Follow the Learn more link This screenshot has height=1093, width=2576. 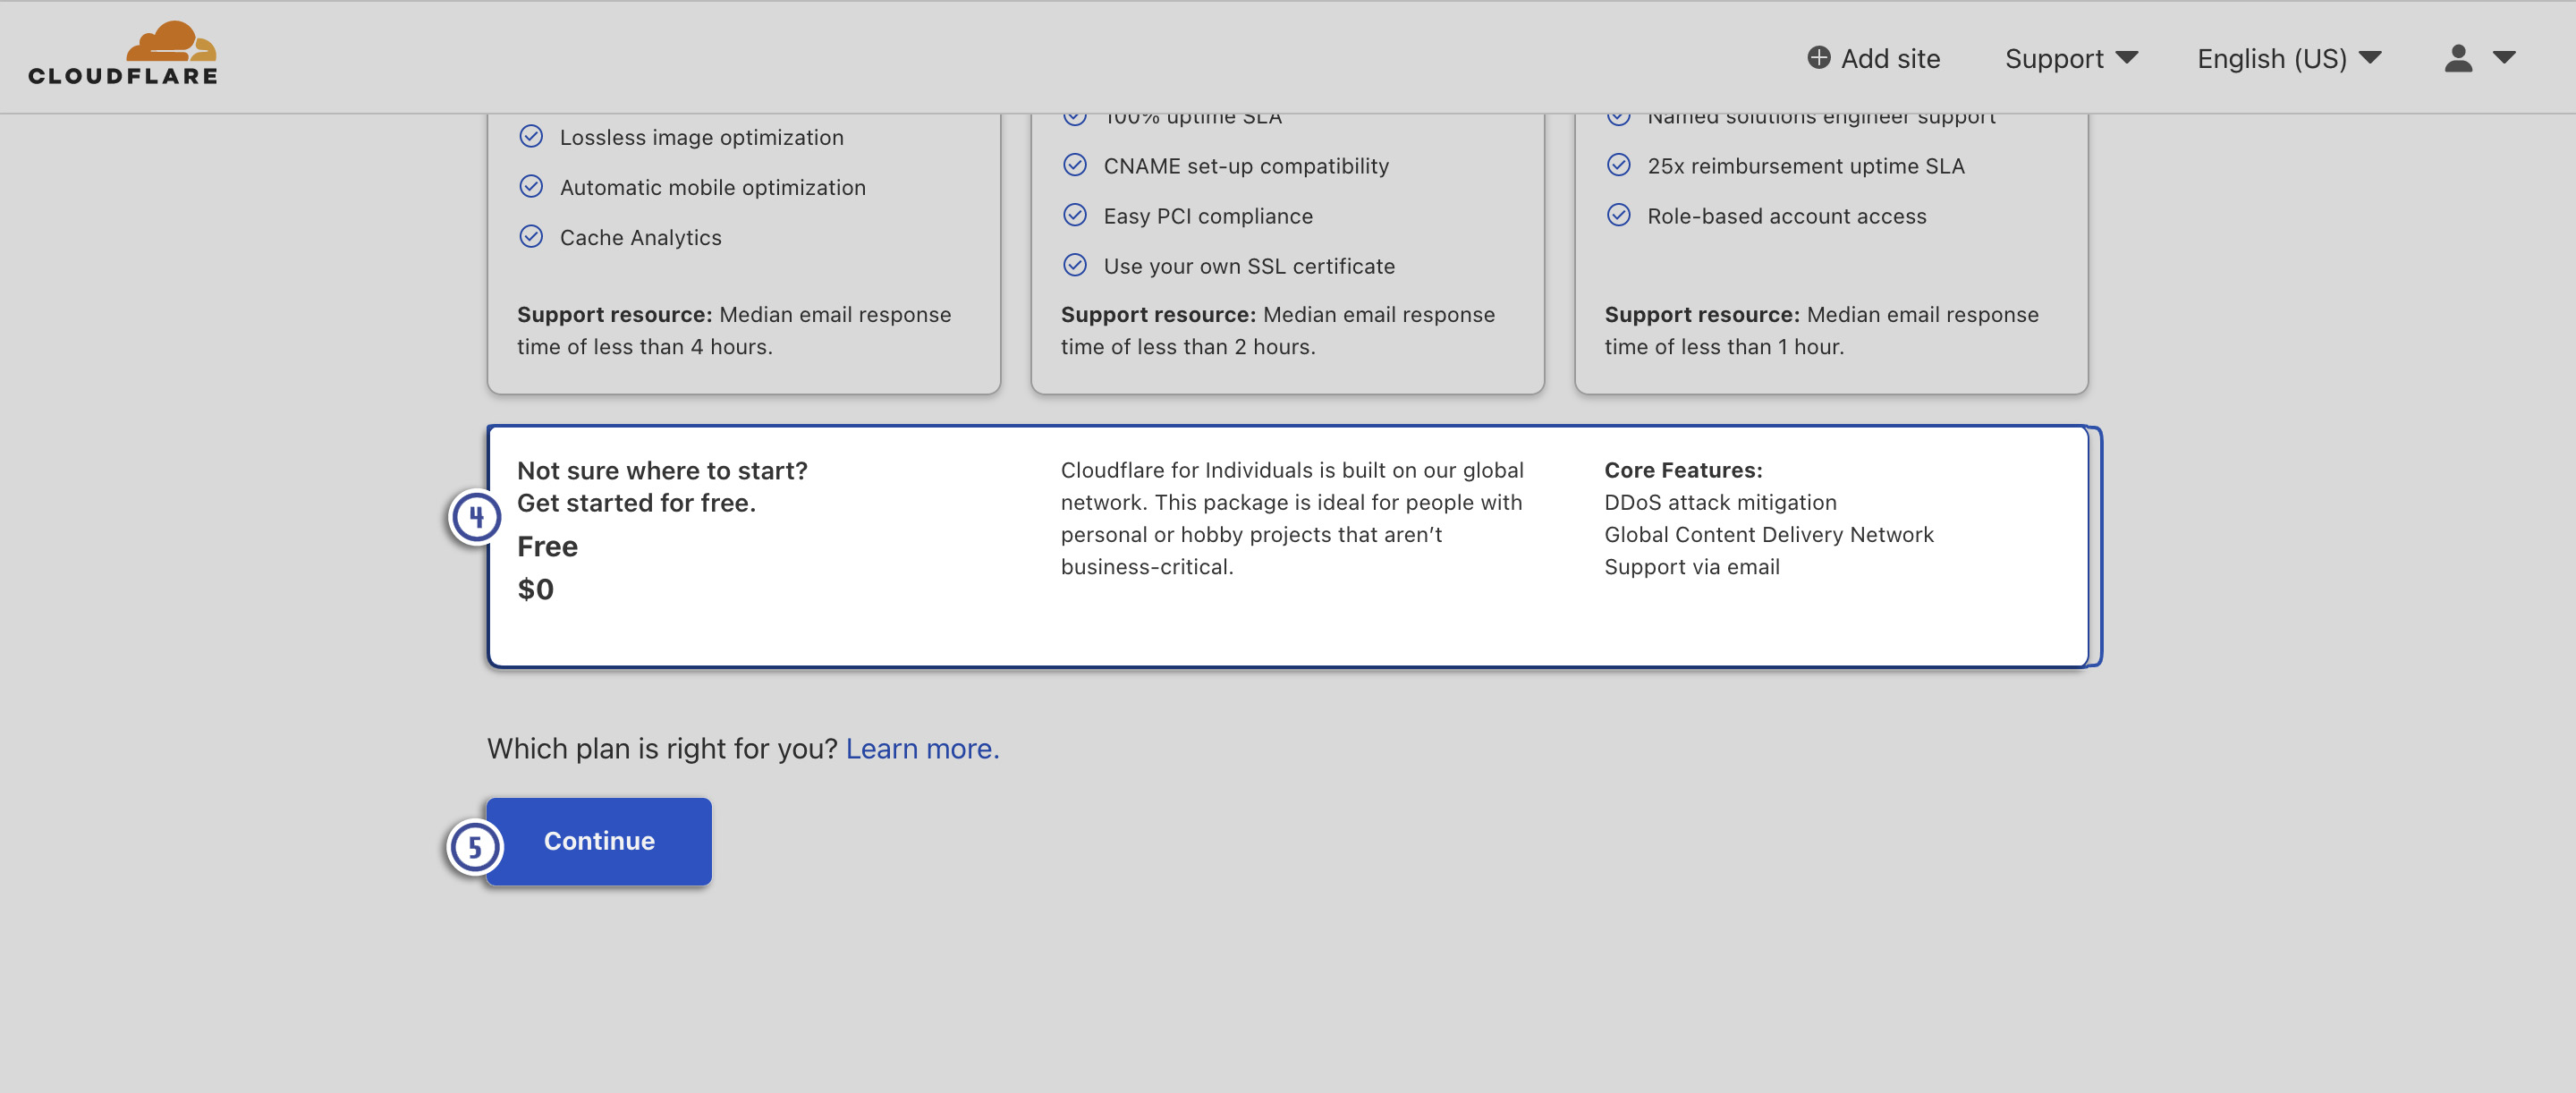[922, 748]
